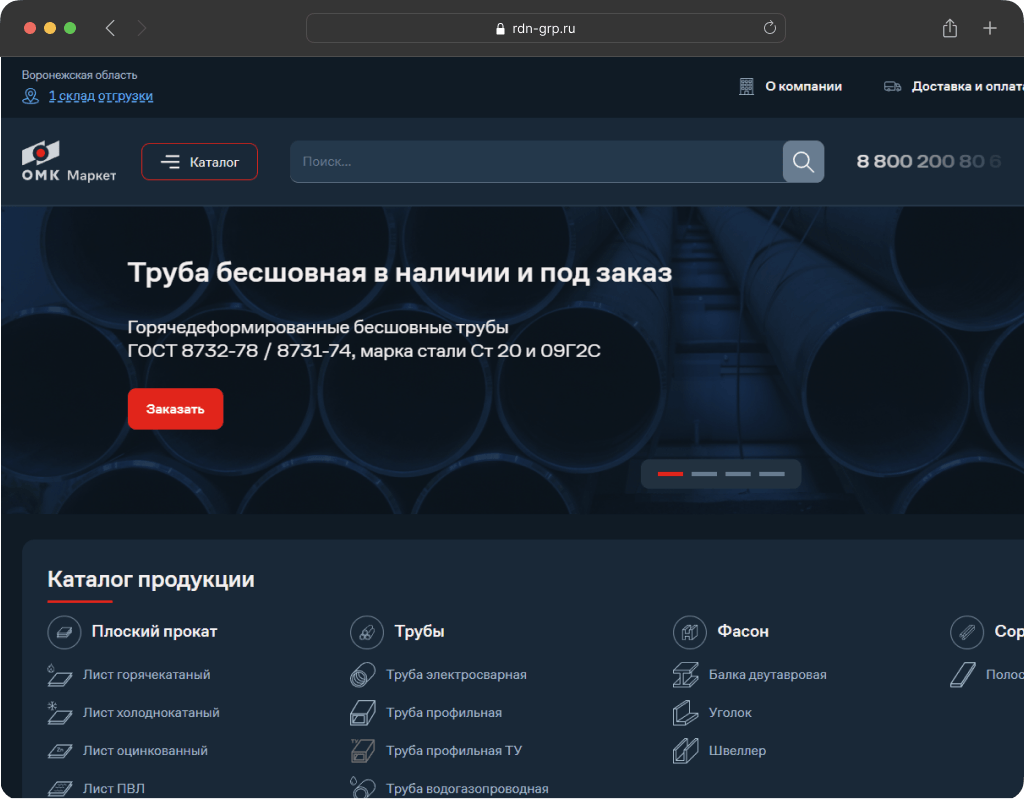1024x800 pixels.
Task: Open the 'Трубы' category heading
Action: [x=419, y=632]
